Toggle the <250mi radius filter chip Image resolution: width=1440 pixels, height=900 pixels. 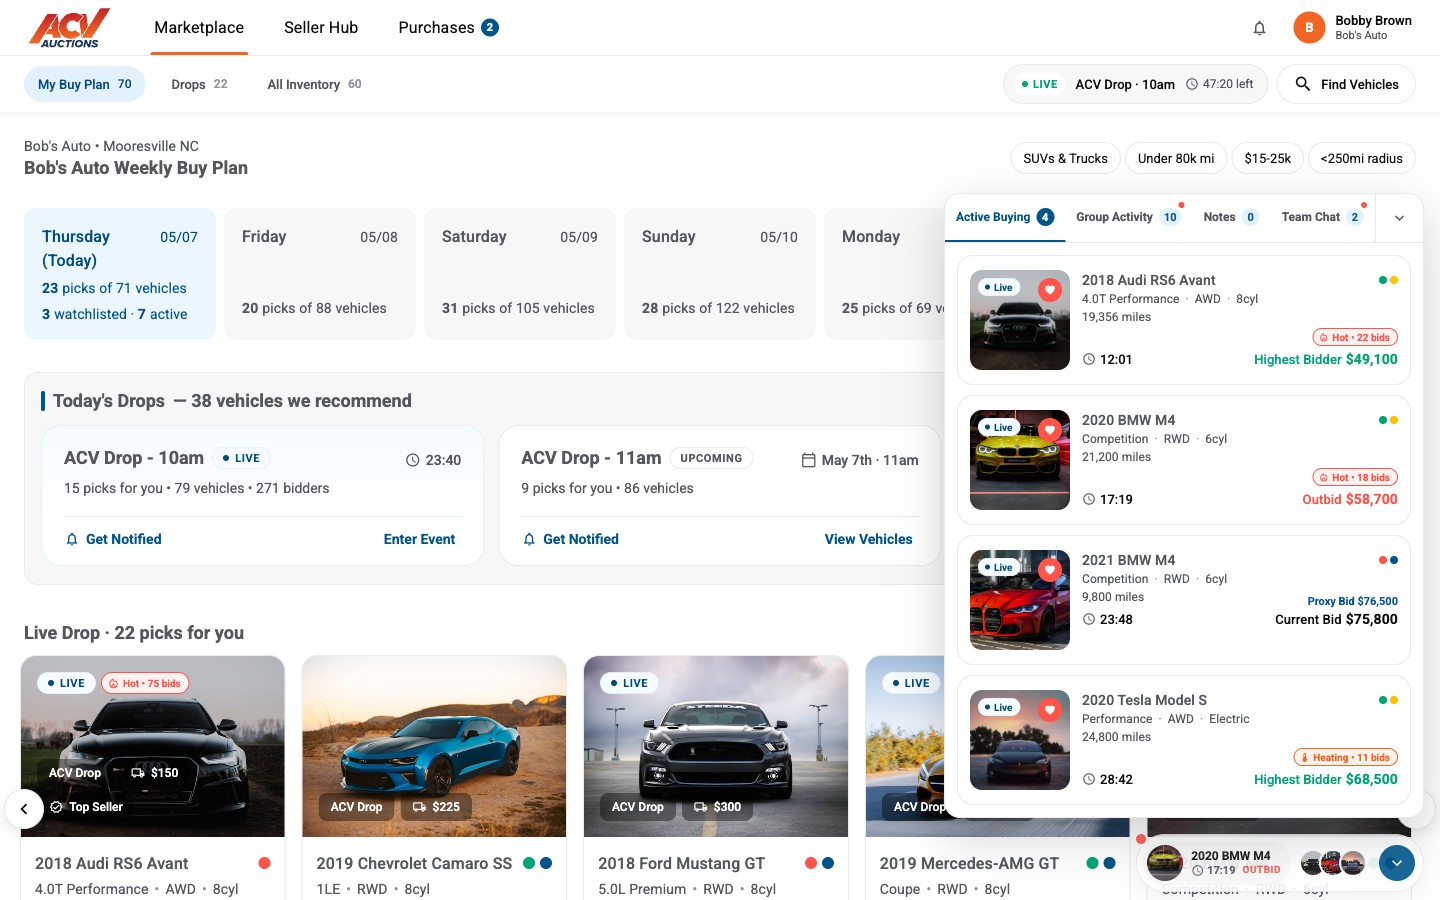pos(1361,158)
